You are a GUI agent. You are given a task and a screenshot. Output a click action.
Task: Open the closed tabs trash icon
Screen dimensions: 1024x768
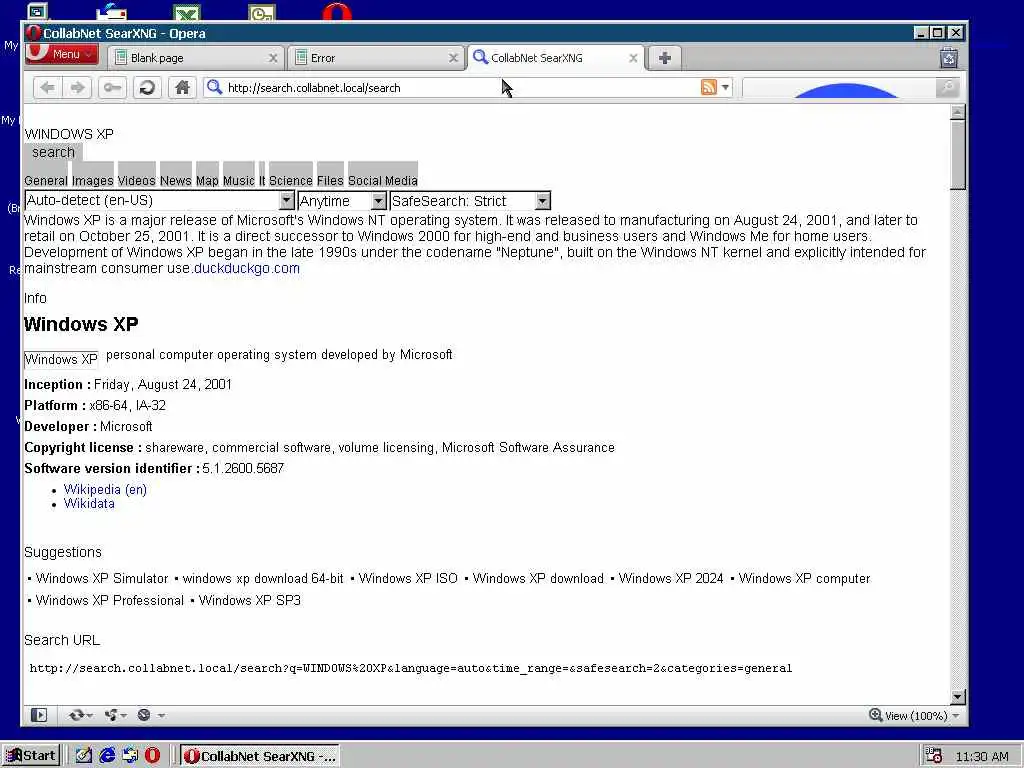pos(949,57)
